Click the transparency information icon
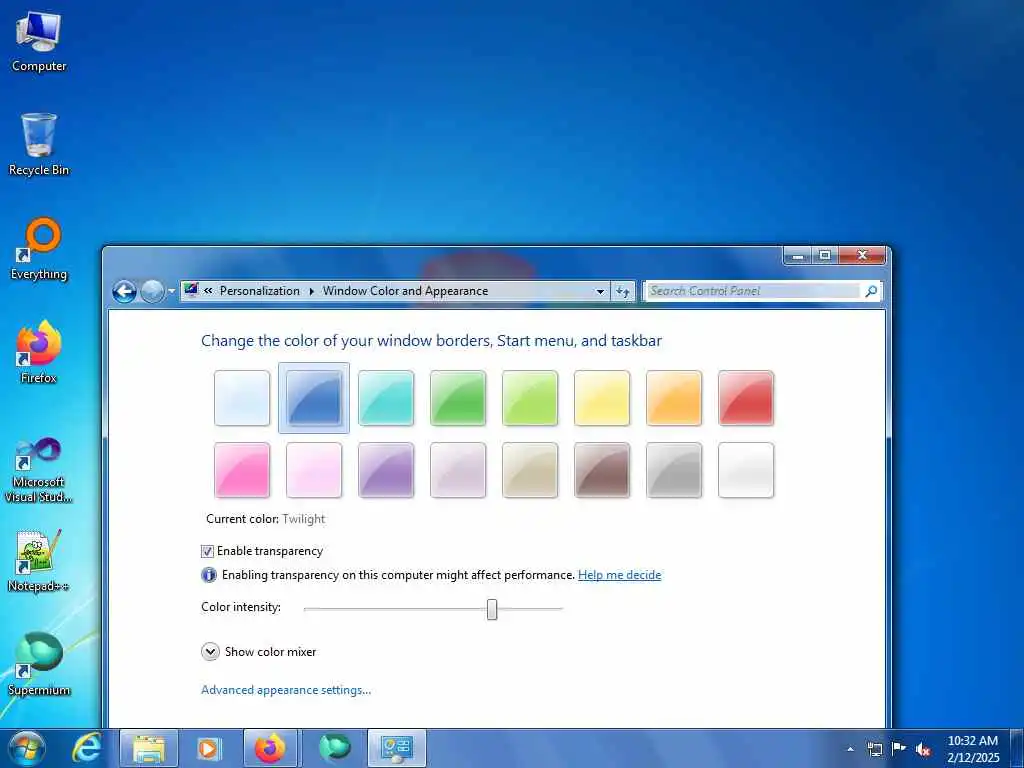Viewport: 1024px width, 768px height. point(208,575)
